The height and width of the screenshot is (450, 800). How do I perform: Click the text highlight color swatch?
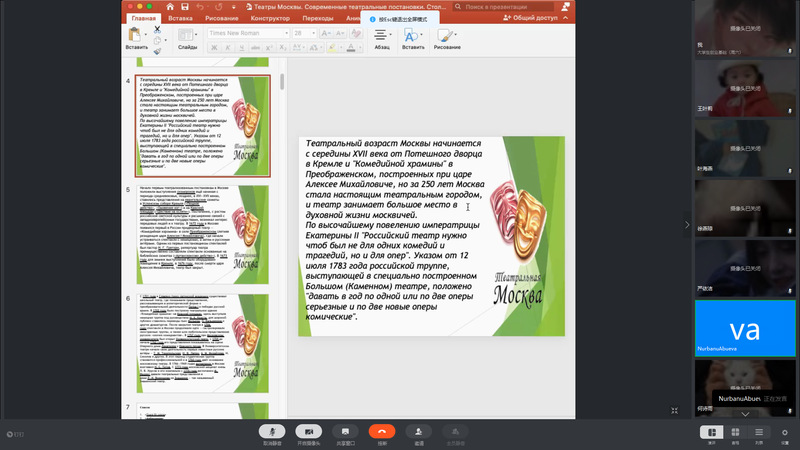(332, 47)
